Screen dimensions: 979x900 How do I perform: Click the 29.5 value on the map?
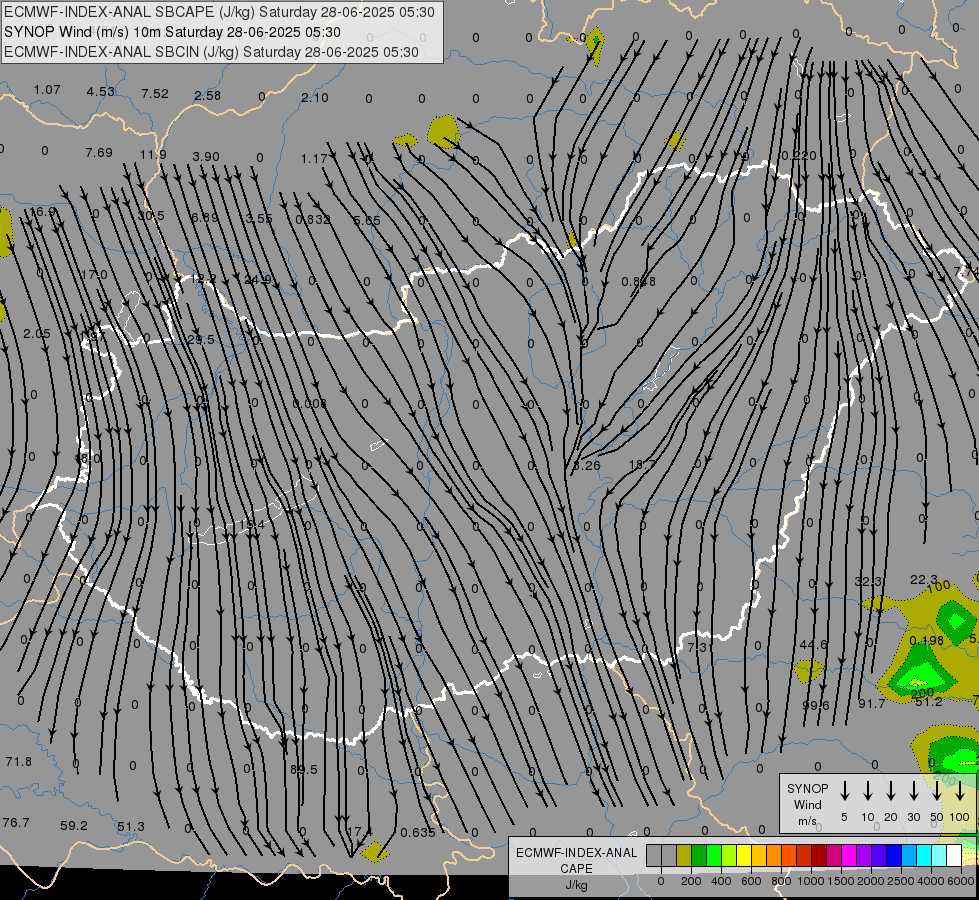[x=201, y=340]
